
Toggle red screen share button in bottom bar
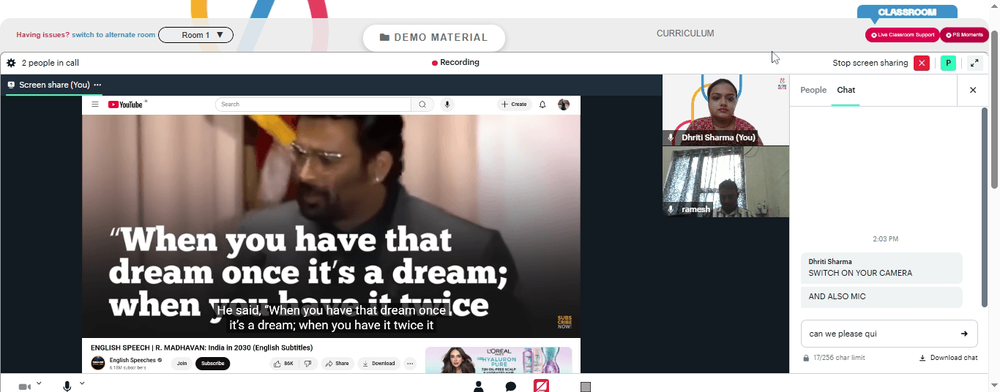[541, 386]
